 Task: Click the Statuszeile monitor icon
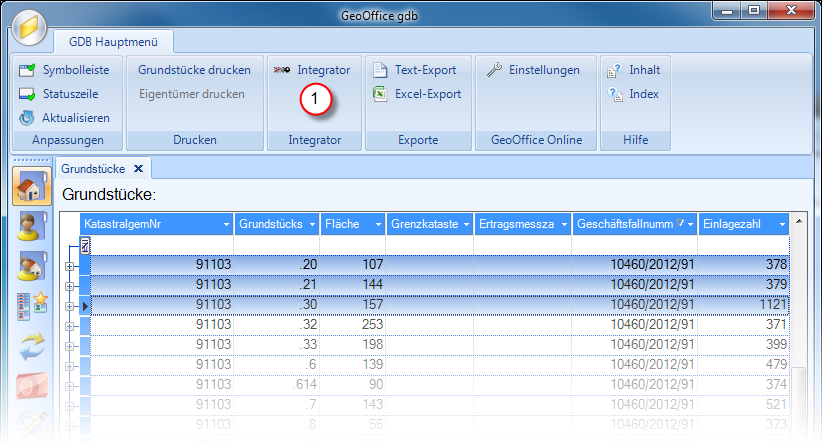[27, 94]
